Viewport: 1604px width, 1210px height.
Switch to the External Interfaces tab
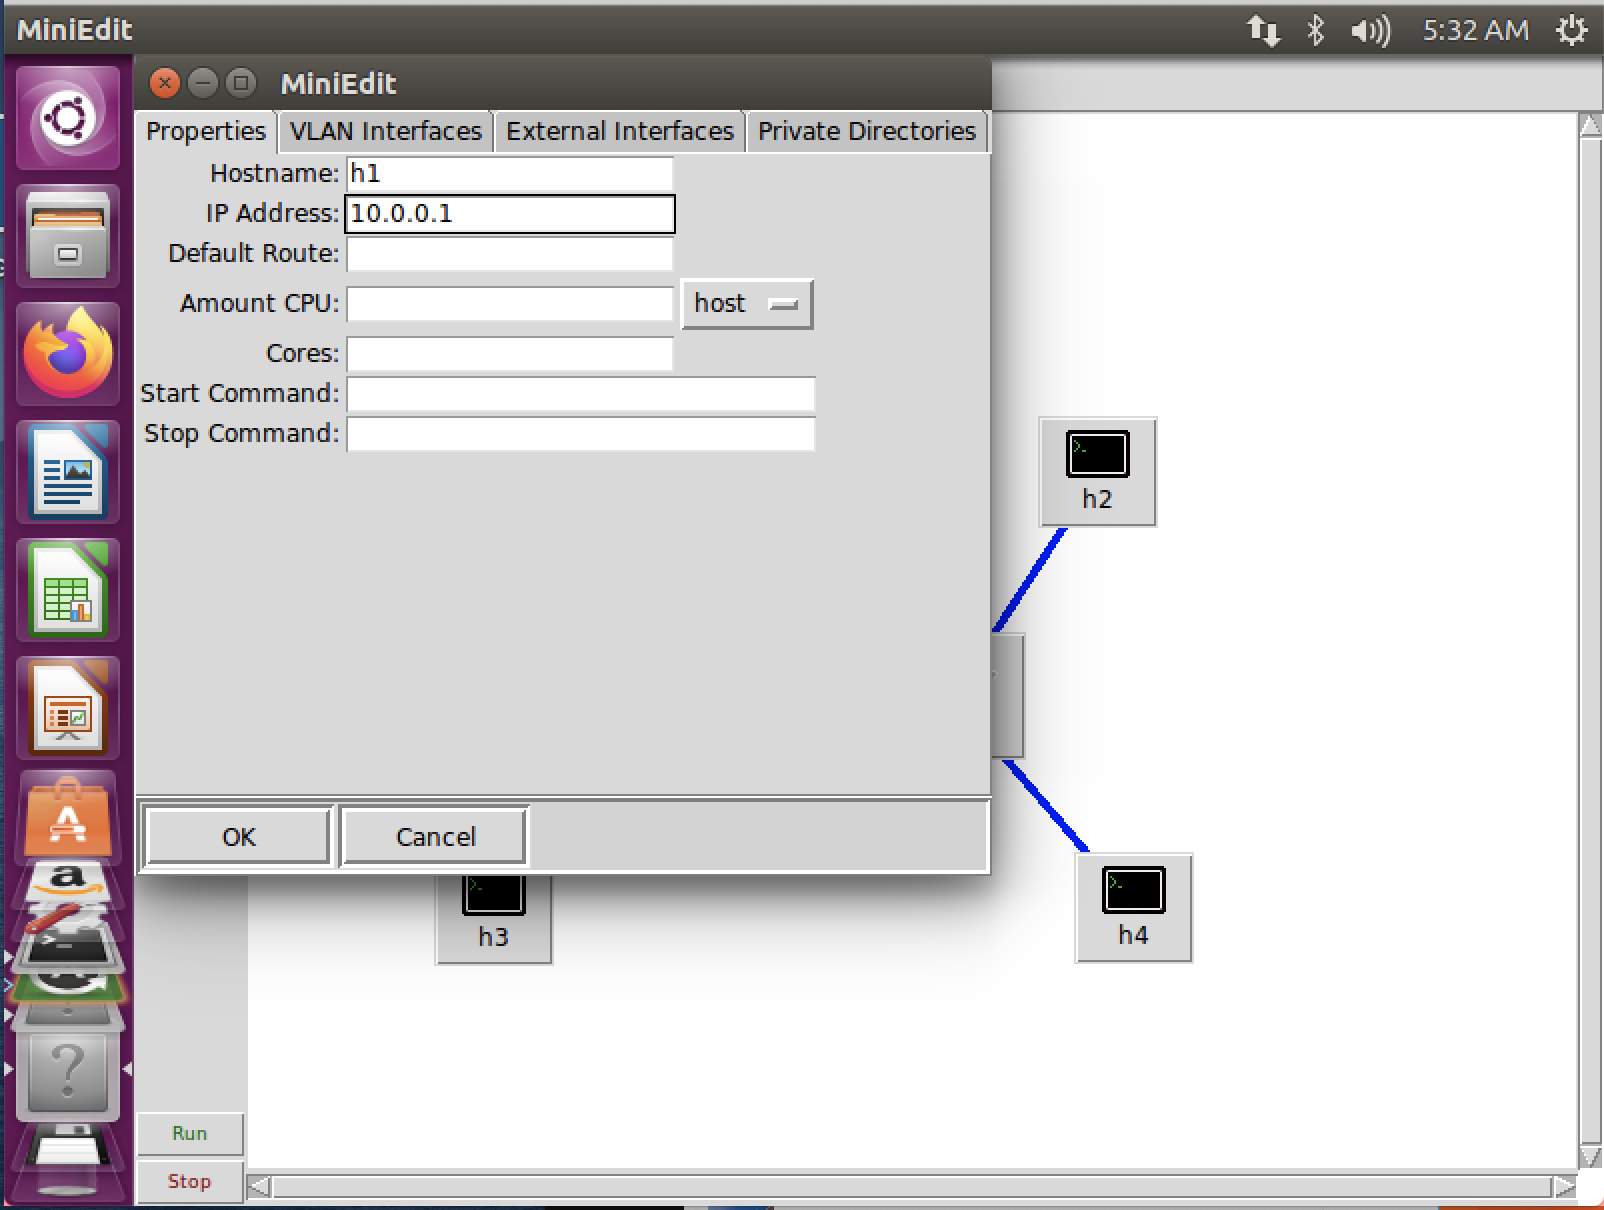click(620, 132)
